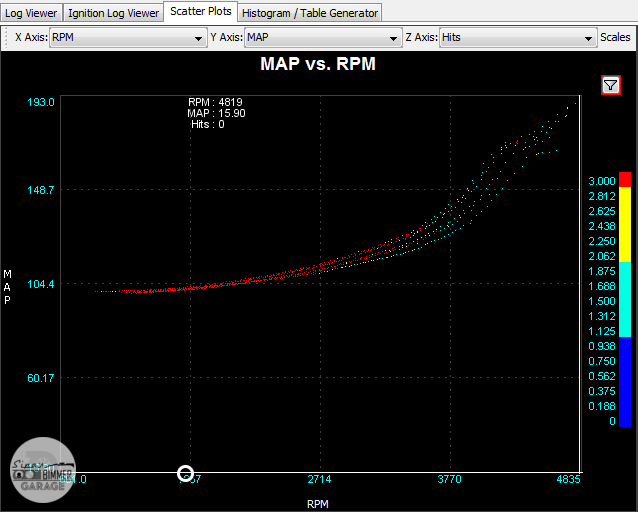Click the filter funnel icon
This screenshot has height=513, width=638.
pos(611,85)
